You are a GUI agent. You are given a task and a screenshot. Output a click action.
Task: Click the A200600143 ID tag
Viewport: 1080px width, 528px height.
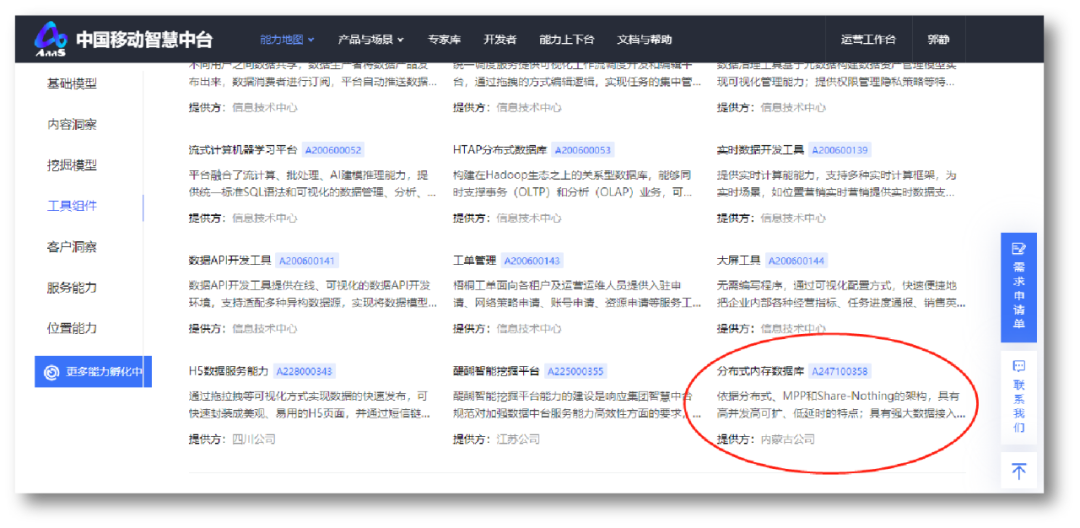tap(532, 261)
